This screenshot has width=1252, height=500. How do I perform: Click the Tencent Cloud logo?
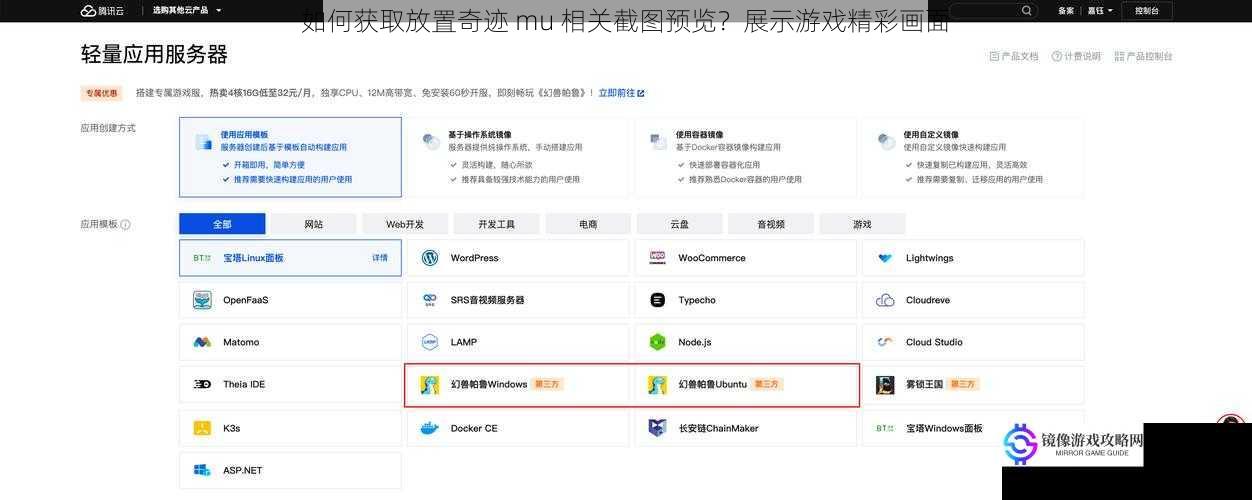(x=102, y=10)
